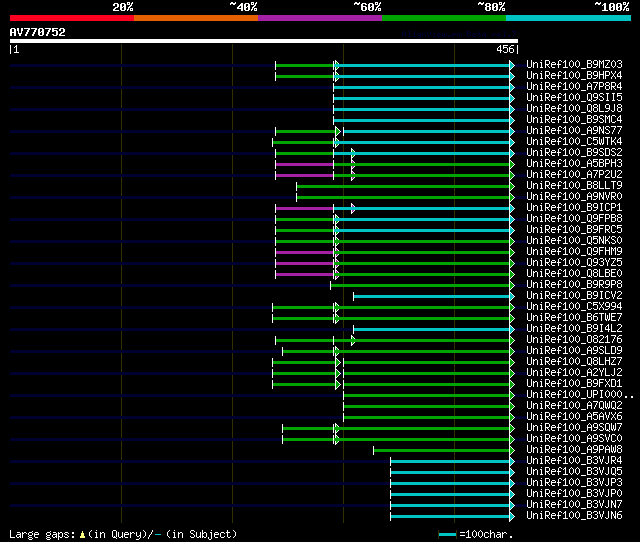Select the UniRef100_B3VJR4 label

pyautogui.click(x=574, y=461)
